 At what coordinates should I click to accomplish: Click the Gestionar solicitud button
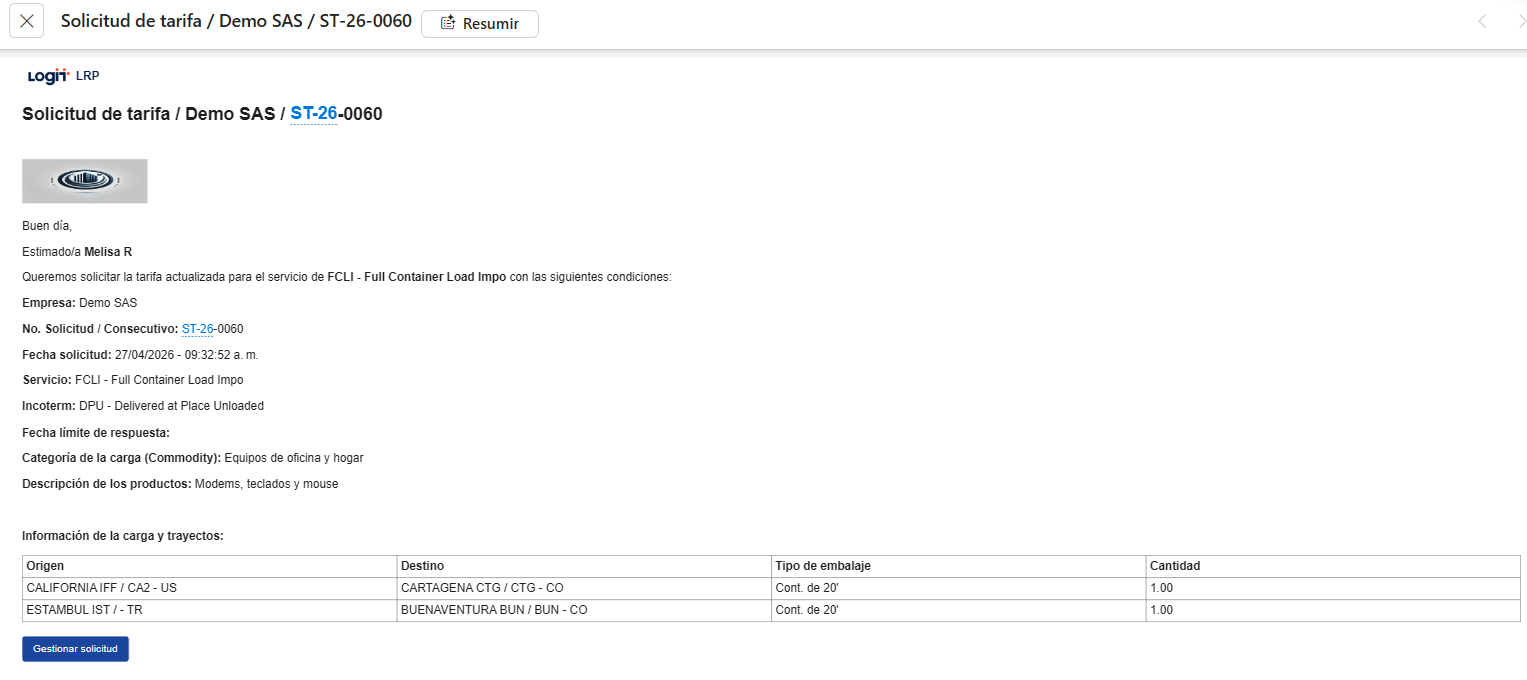(75, 649)
